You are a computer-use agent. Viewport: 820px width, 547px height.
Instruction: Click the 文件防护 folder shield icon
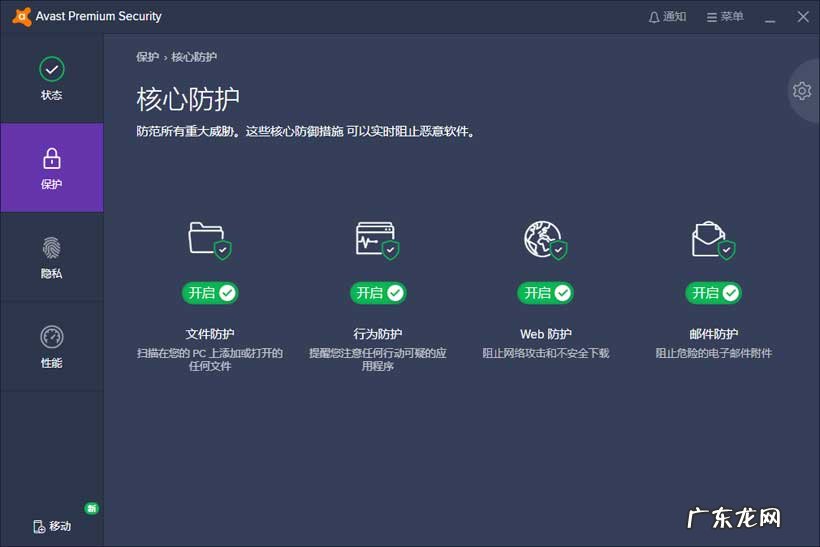tap(210, 241)
